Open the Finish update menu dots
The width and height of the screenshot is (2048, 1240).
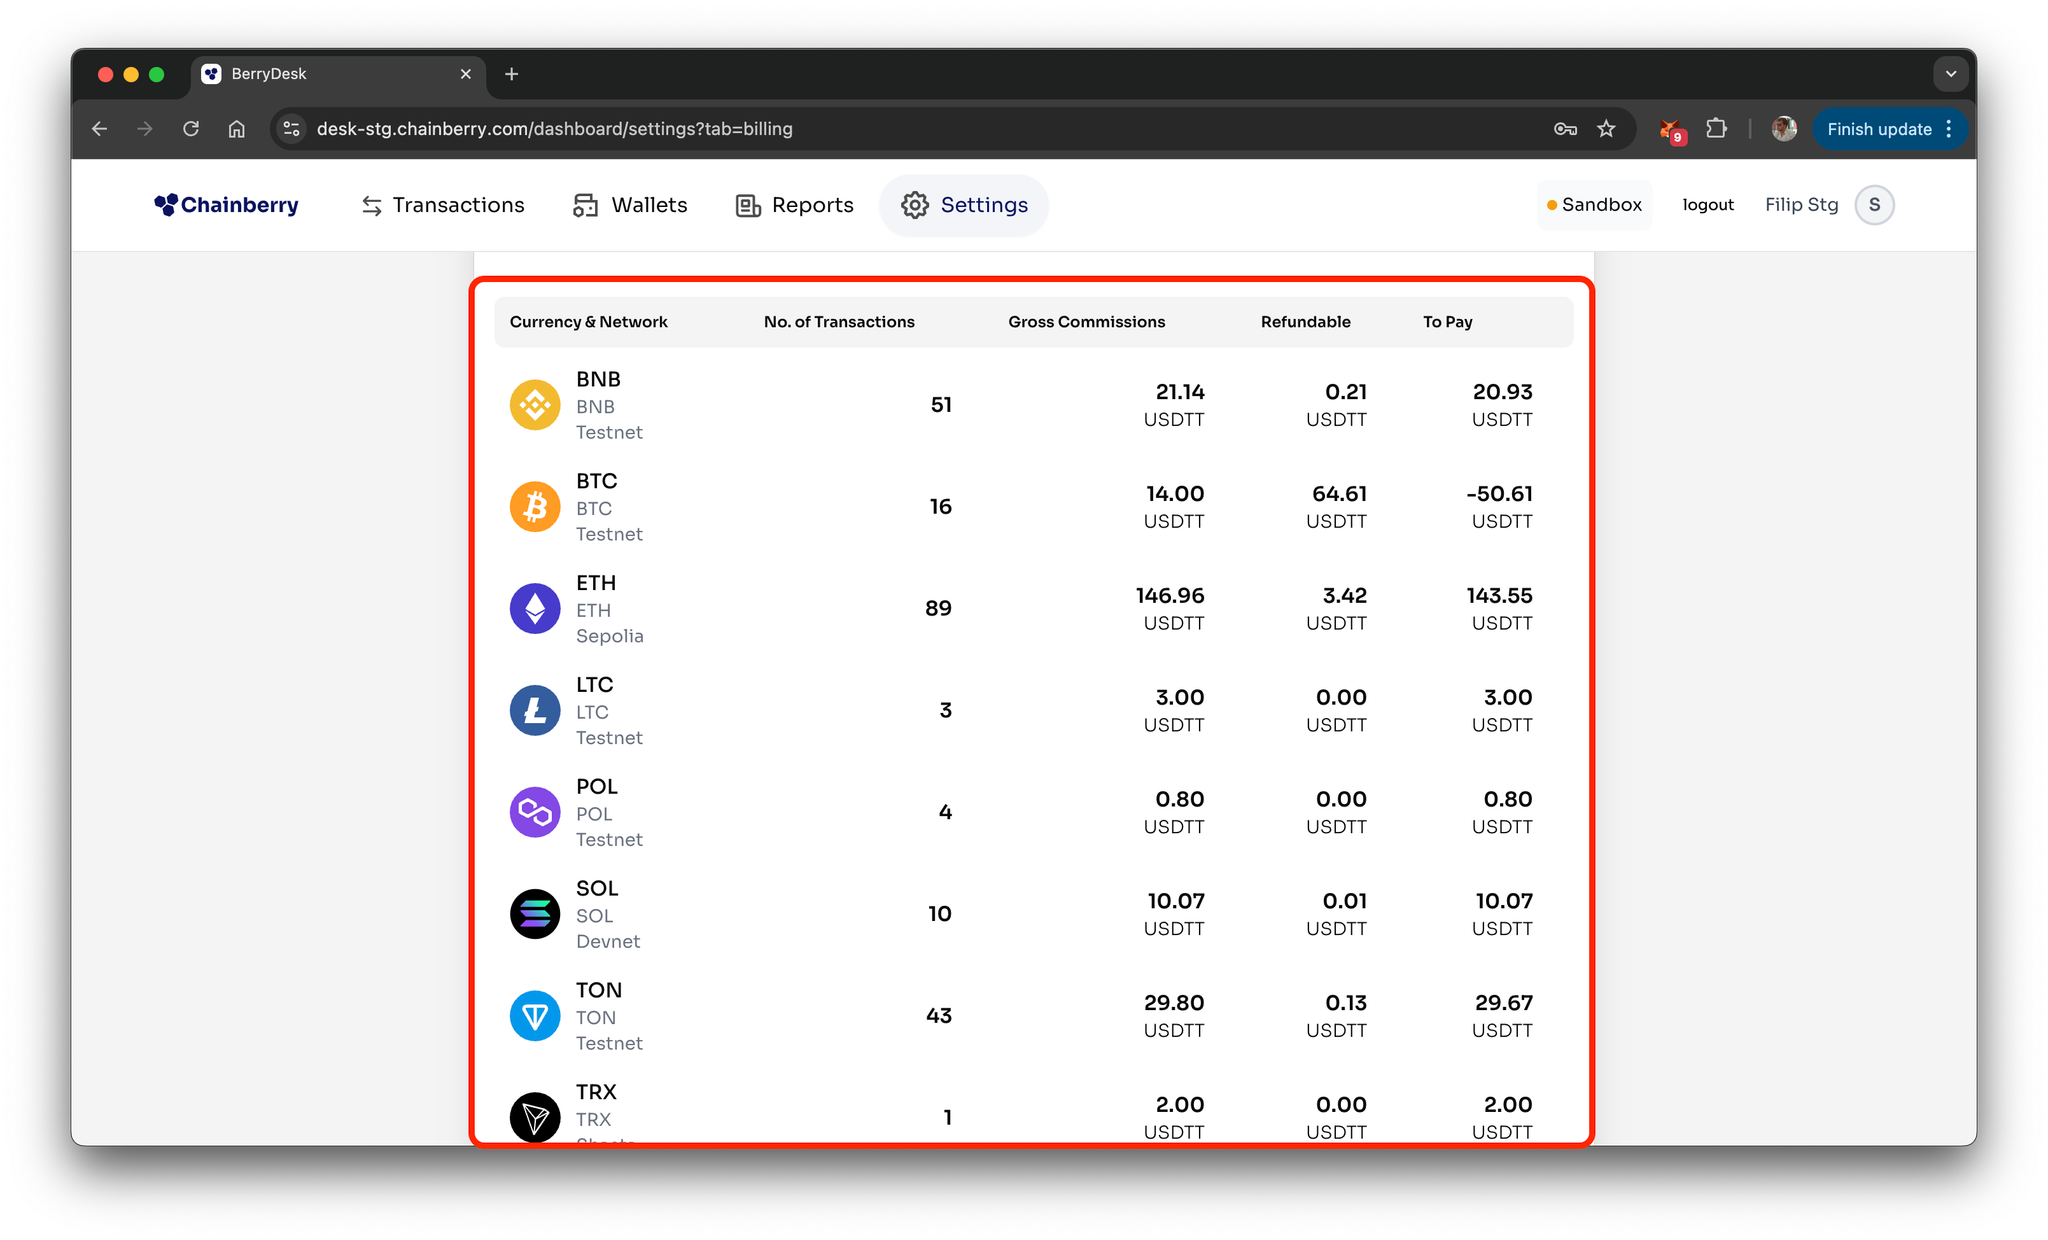click(x=1949, y=129)
